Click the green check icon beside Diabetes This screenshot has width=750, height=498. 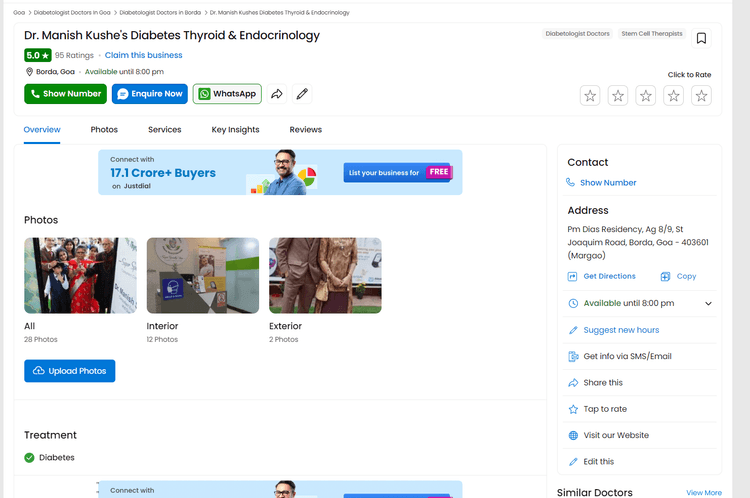pyautogui.click(x=29, y=458)
